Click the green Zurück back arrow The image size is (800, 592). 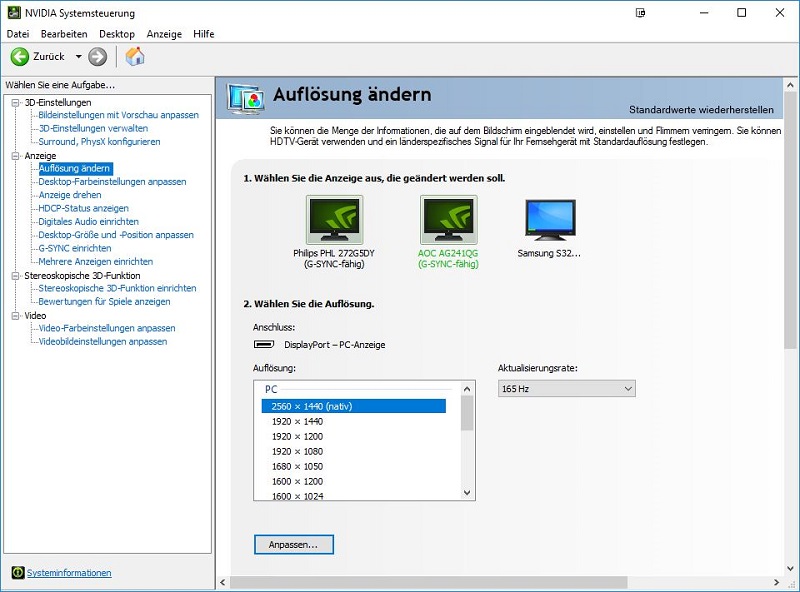(20, 57)
